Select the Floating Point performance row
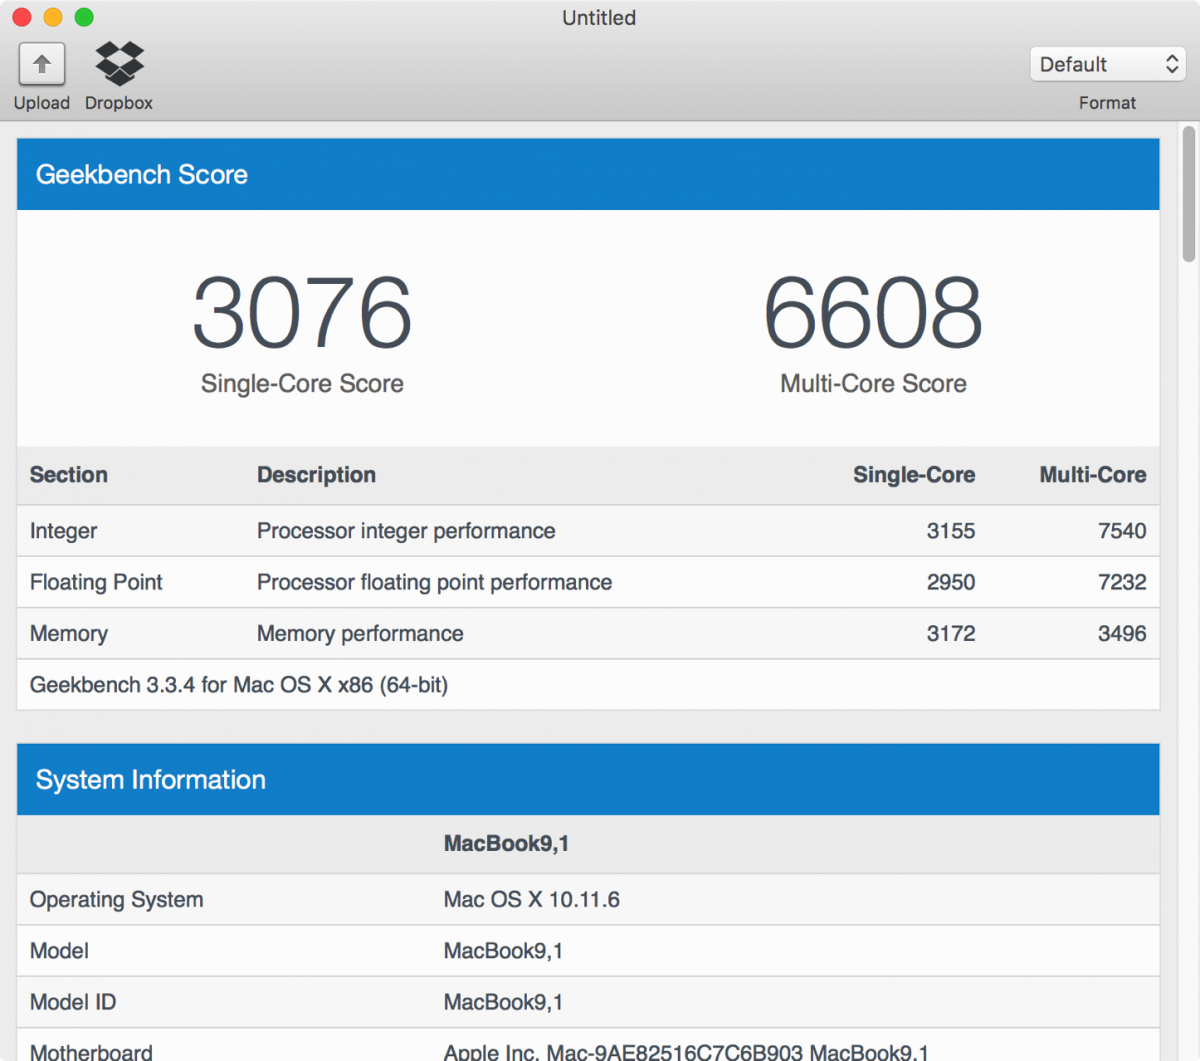 (400, 582)
